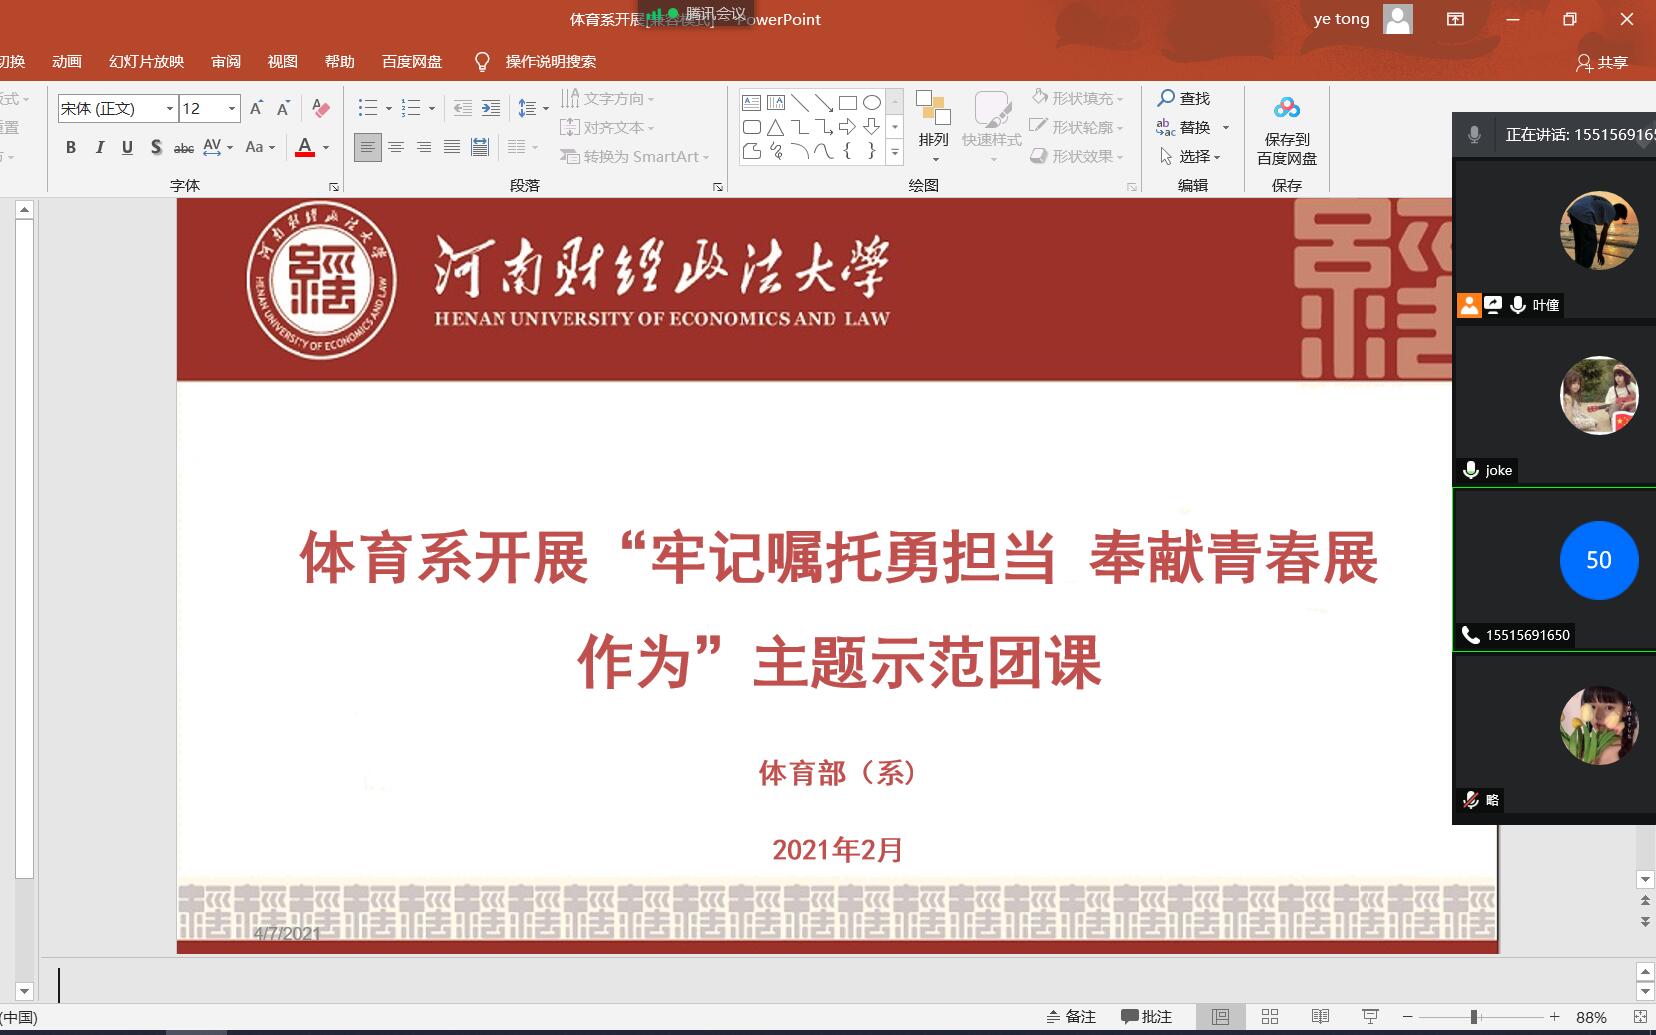The width and height of the screenshot is (1656, 1035).
Task: Toggle the Underline text style
Action: pos(127,147)
